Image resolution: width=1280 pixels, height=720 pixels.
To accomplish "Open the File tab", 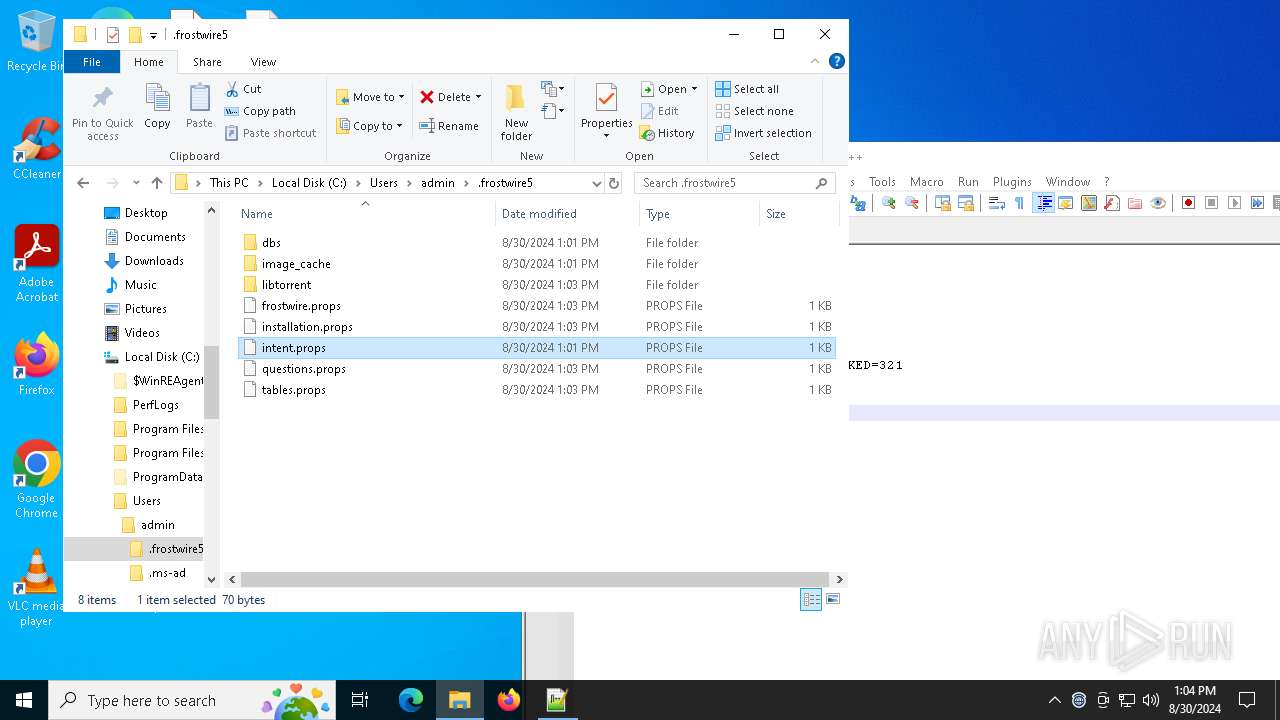I will (92, 62).
